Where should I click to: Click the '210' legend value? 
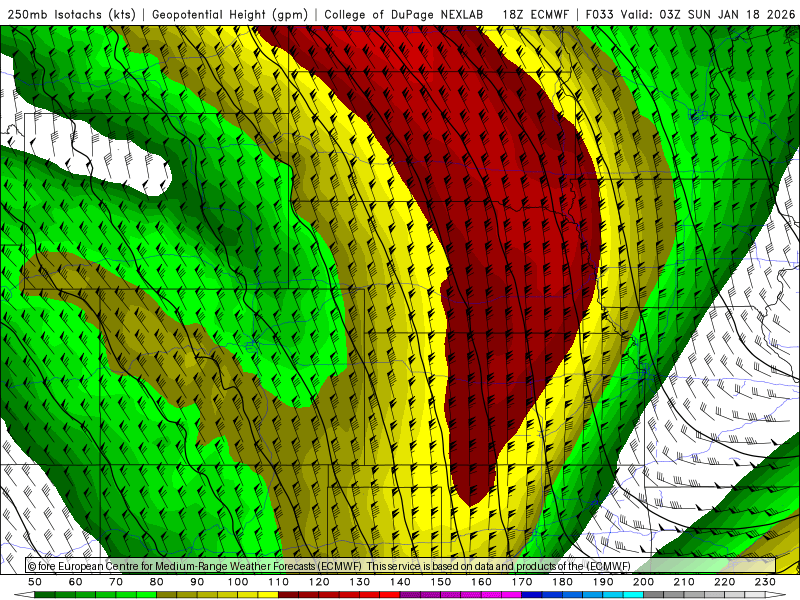tap(685, 582)
